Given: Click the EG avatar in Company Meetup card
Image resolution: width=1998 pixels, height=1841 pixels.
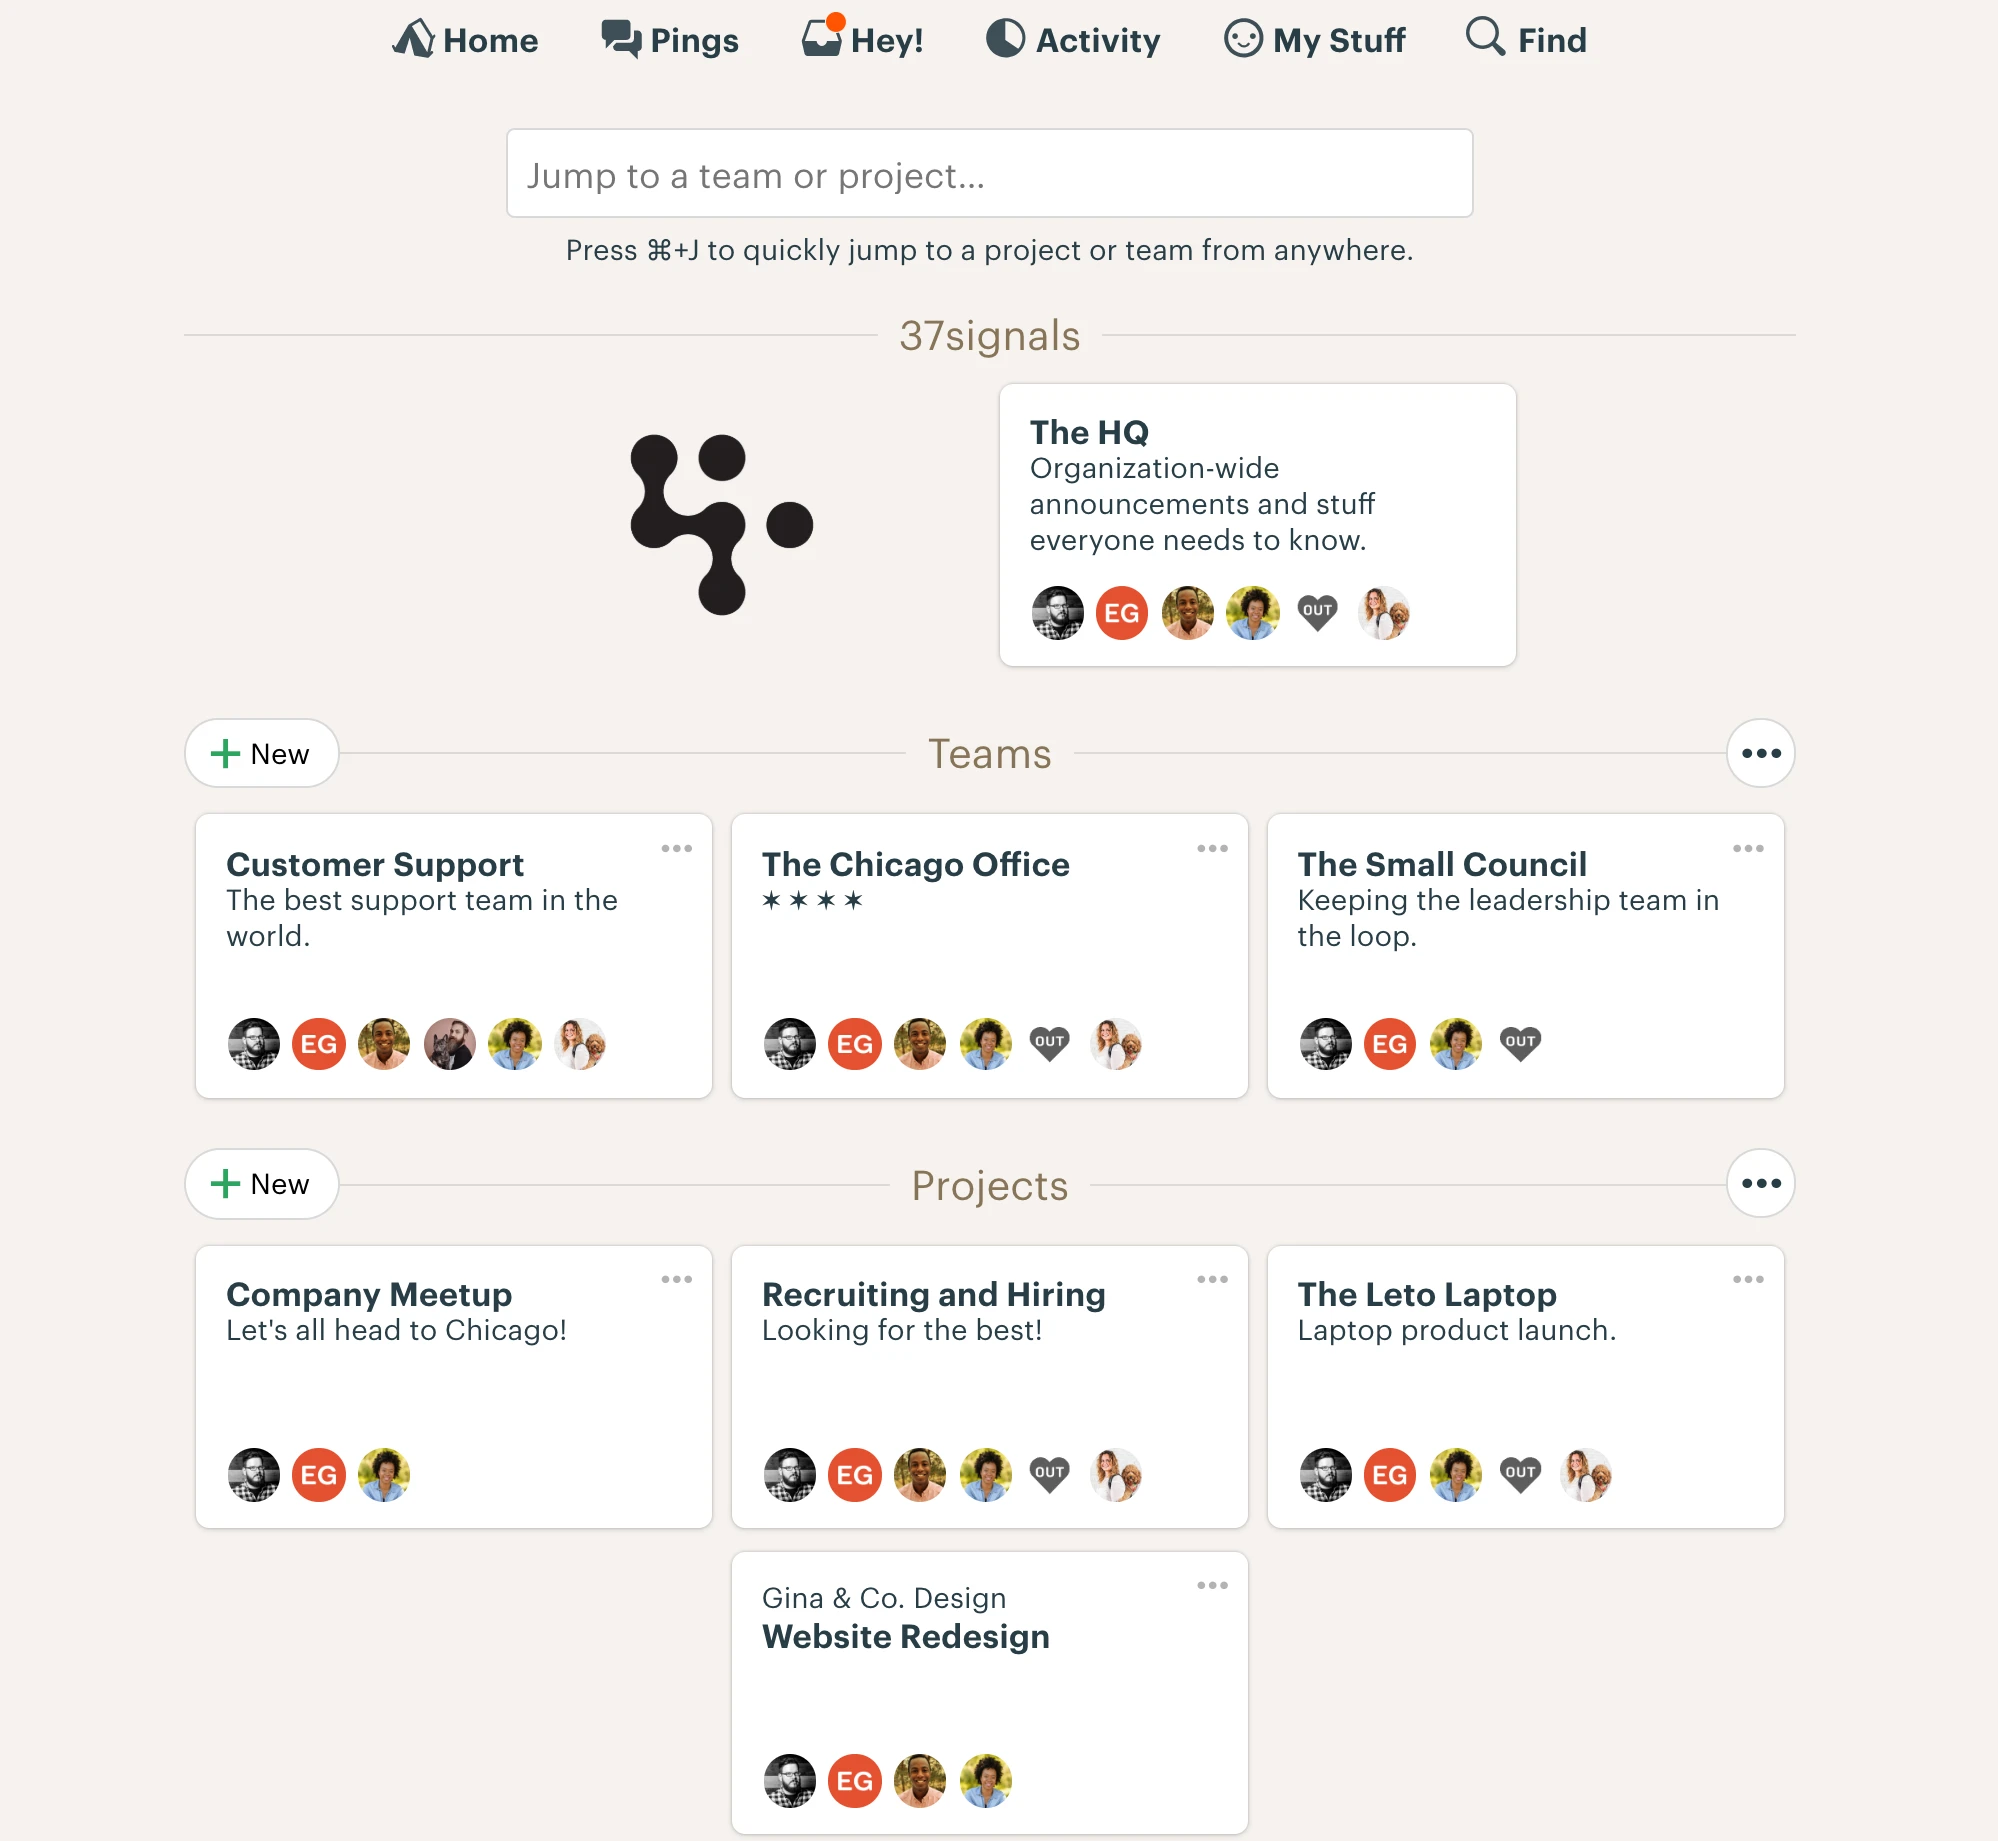Looking at the screenshot, I should [x=319, y=1475].
